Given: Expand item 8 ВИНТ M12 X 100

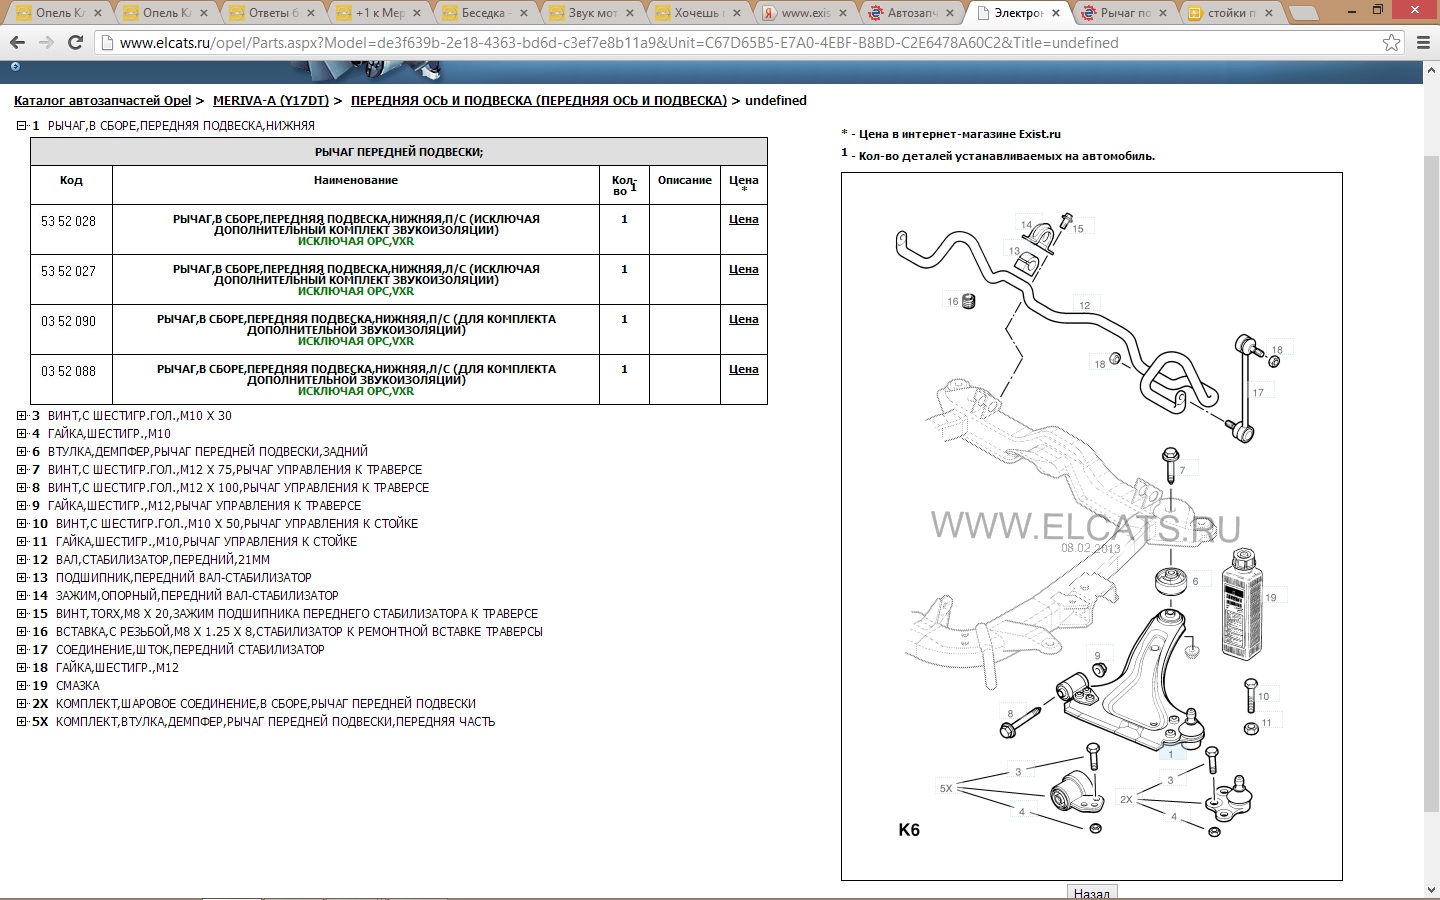Looking at the screenshot, I should (22, 488).
